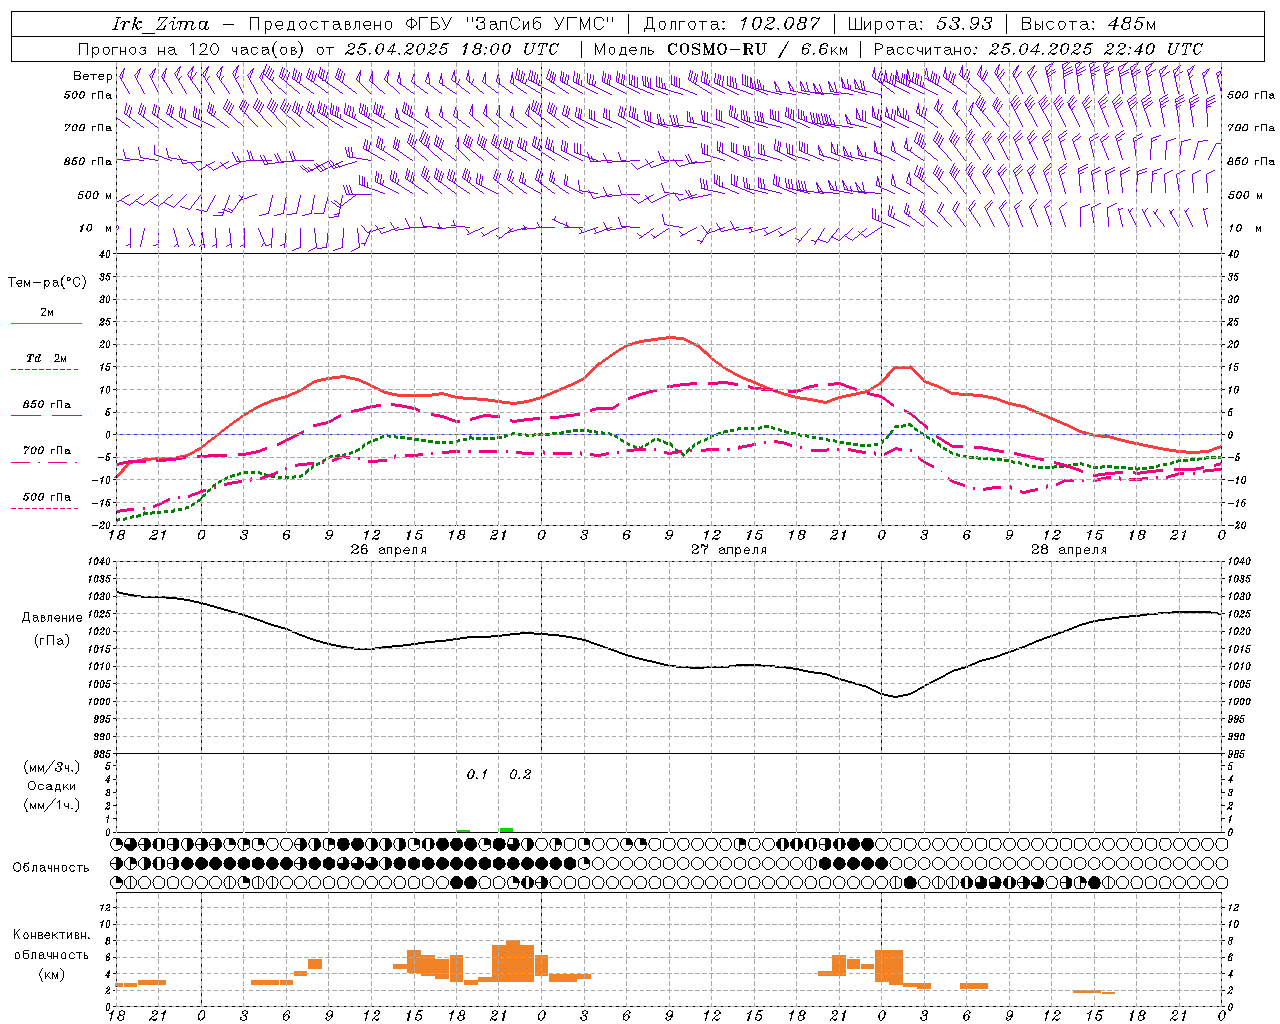This screenshot has height=1024, width=1280.
Task: Click the "Прогноз на 120 часа(ов)" forecast text
Action: [x=191, y=49]
